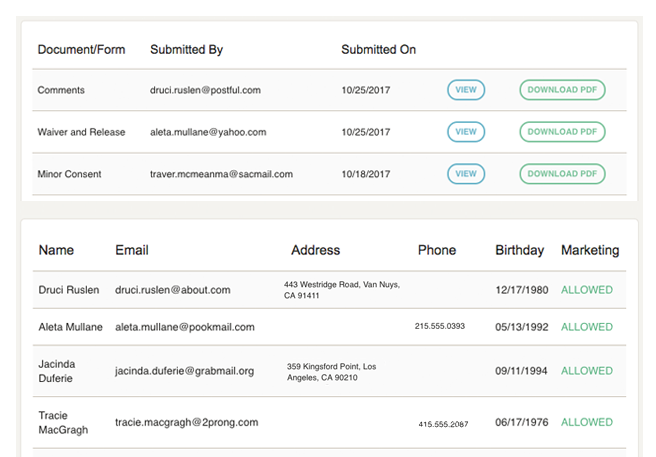The width and height of the screenshot is (656, 457).
Task: Click the Document/Form column header
Action: click(x=81, y=49)
